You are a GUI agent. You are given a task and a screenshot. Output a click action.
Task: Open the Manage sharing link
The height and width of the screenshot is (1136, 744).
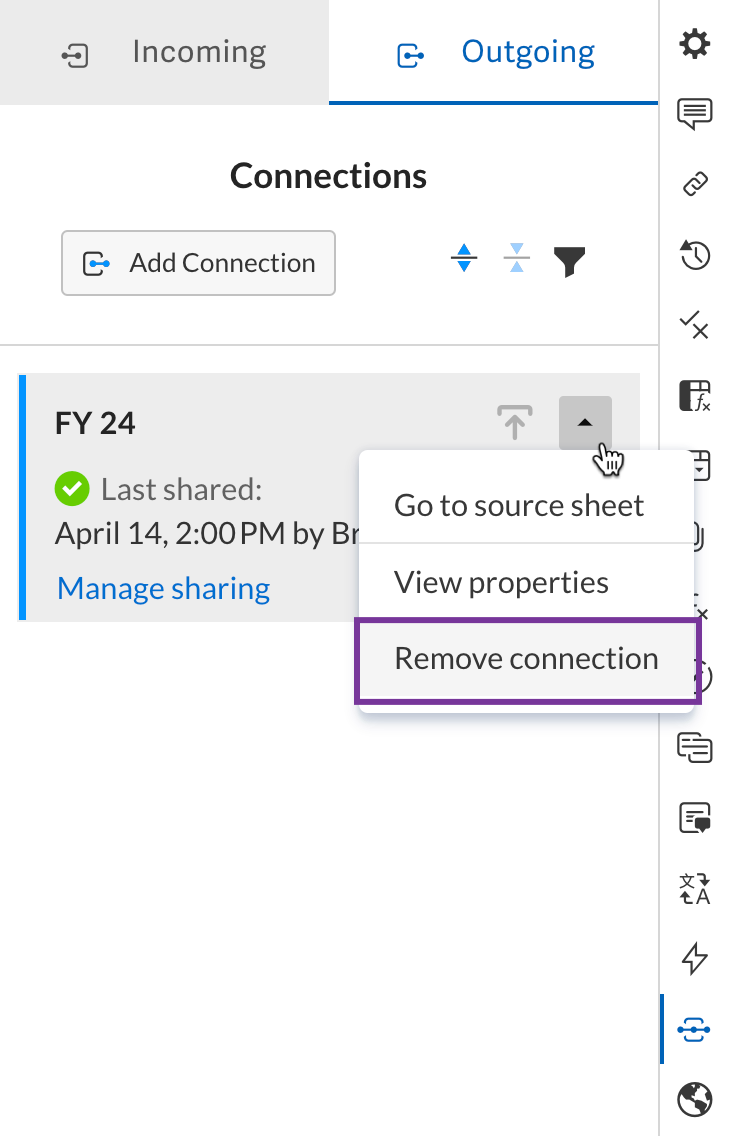coord(163,588)
